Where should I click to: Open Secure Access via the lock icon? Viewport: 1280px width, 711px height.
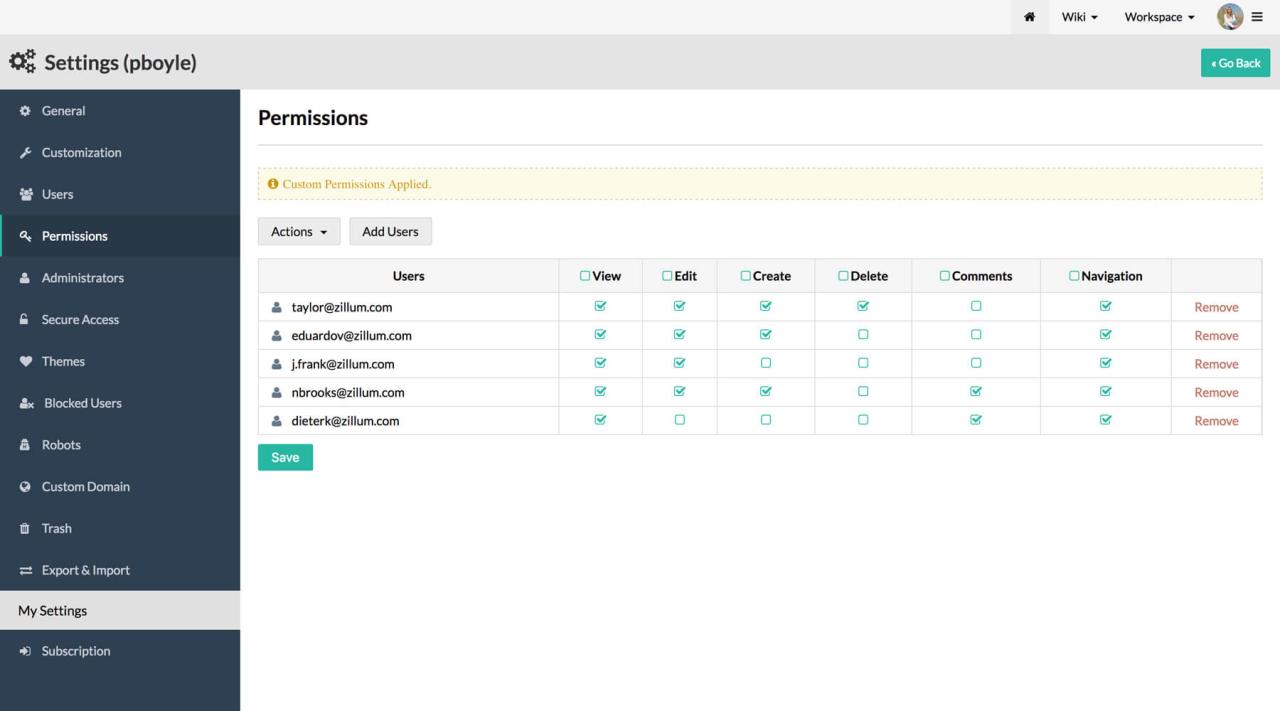point(25,319)
